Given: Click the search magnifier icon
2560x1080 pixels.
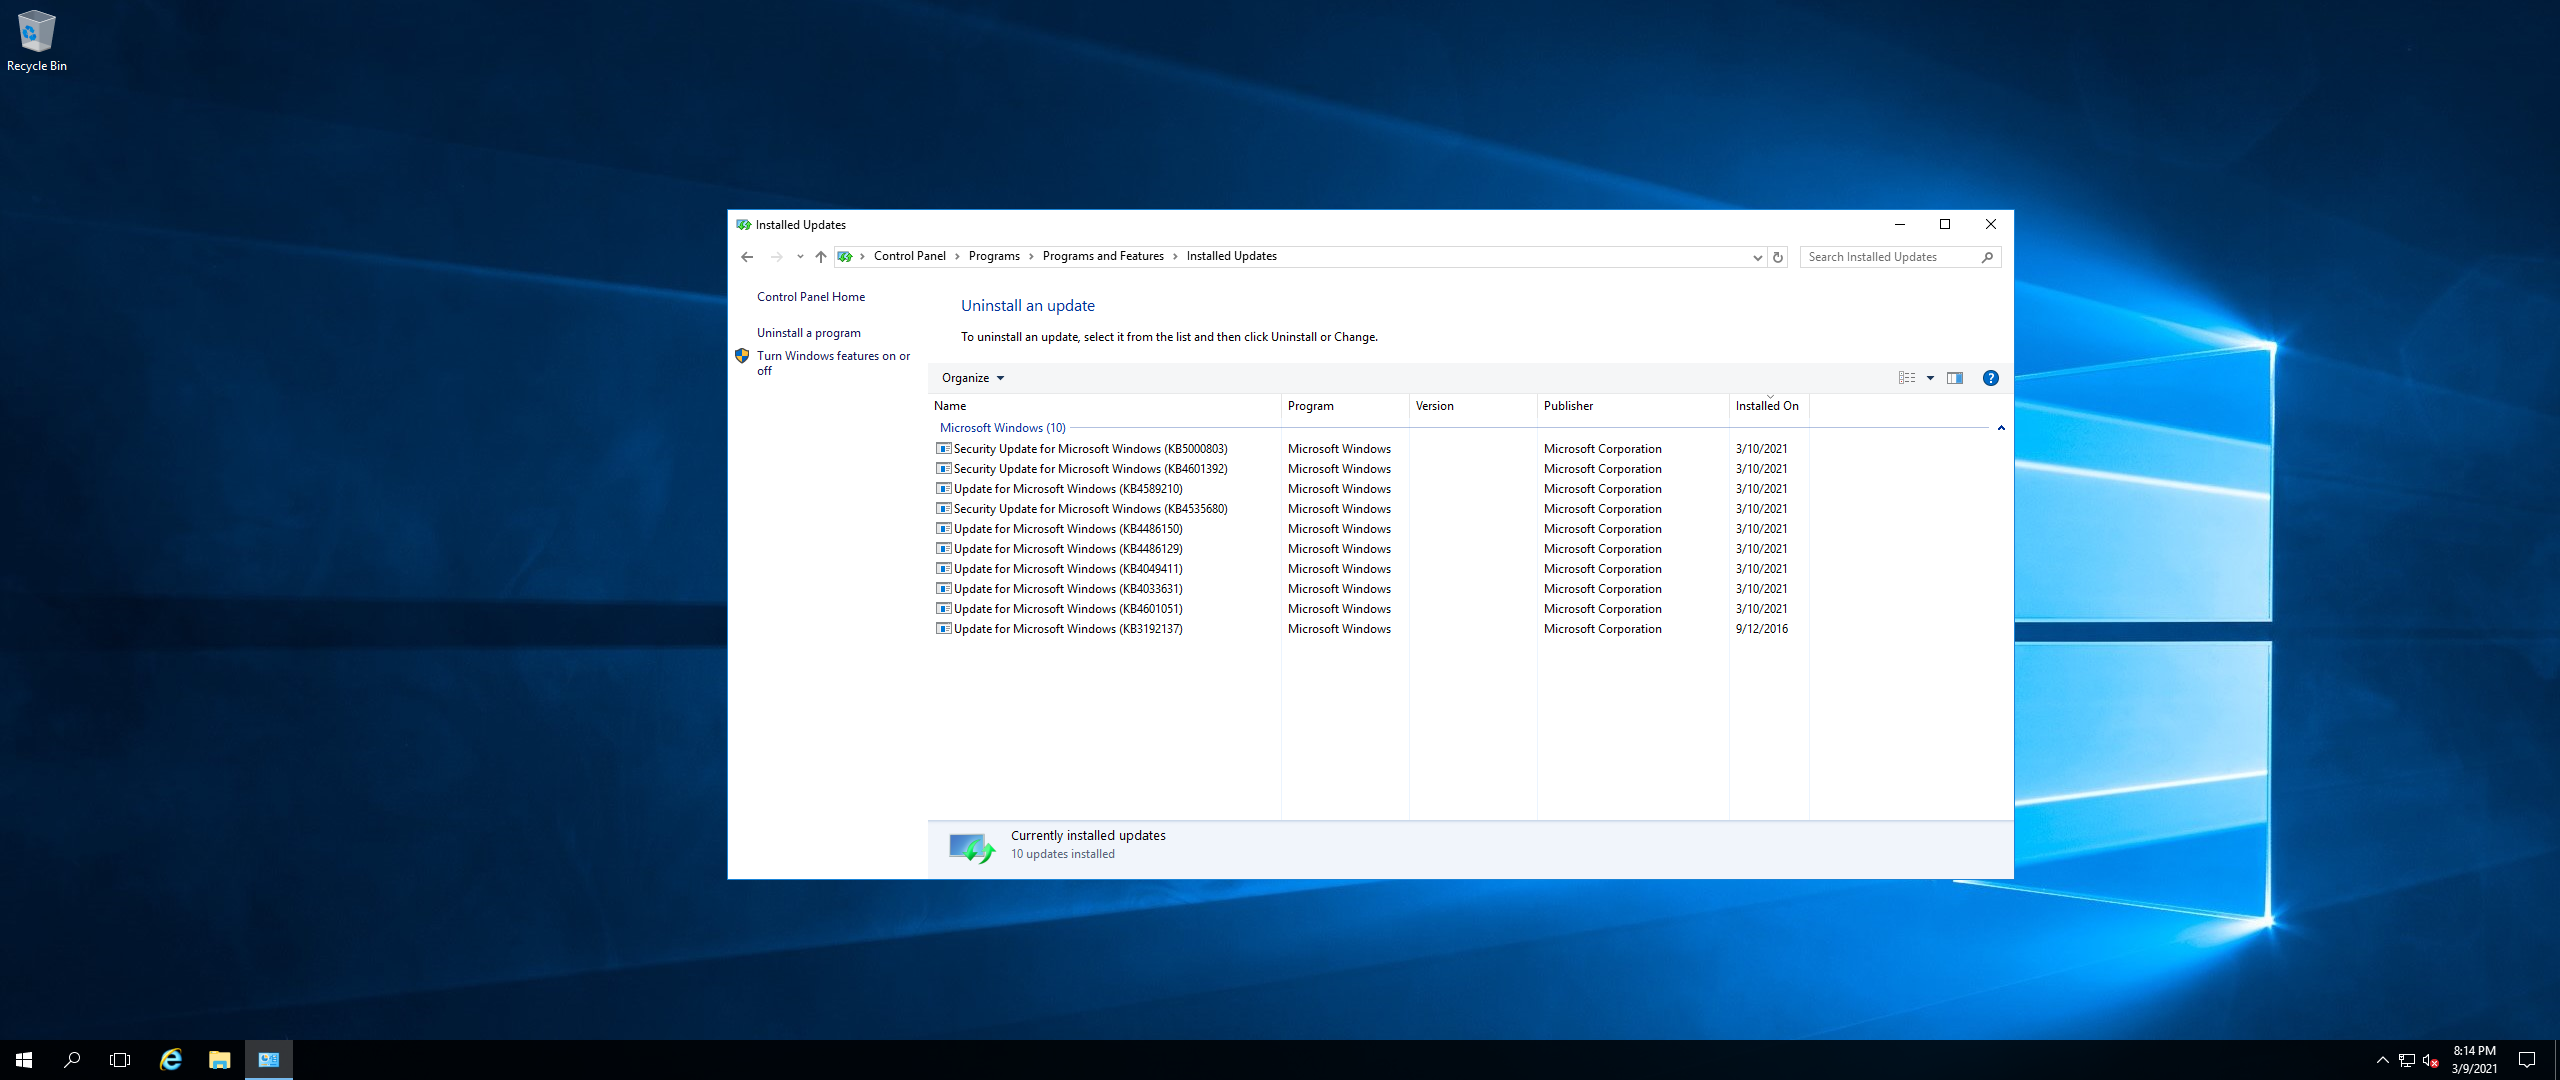Looking at the screenshot, I should pyautogui.click(x=1988, y=257).
